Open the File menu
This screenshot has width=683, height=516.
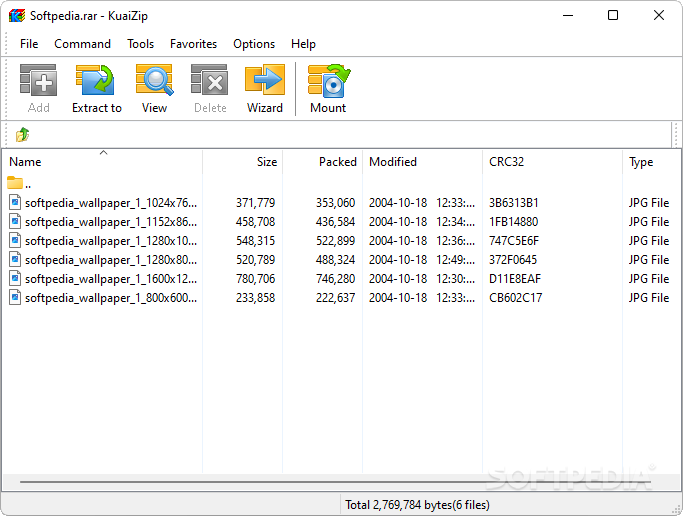(x=29, y=44)
